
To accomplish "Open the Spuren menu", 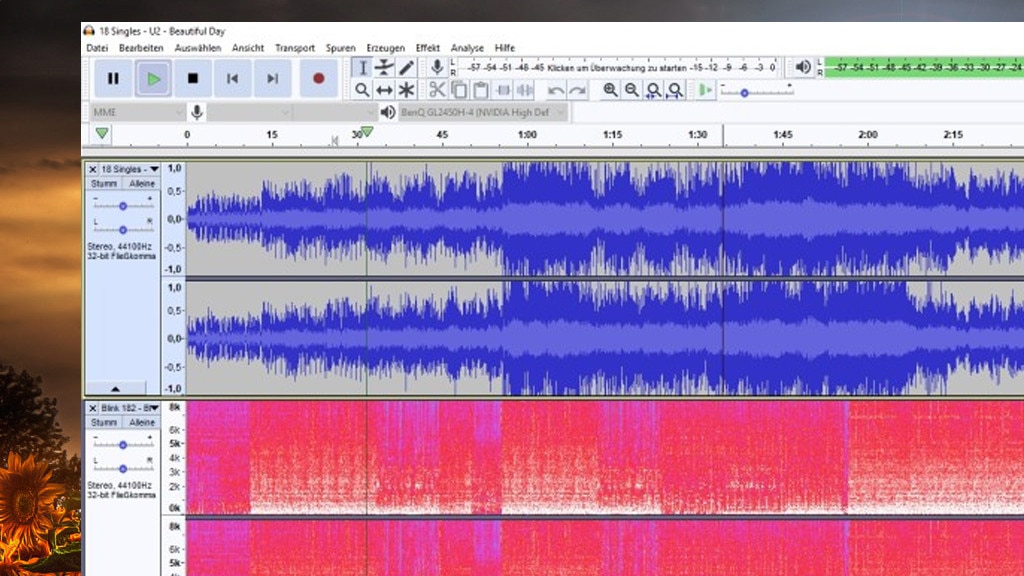I will [x=341, y=48].
